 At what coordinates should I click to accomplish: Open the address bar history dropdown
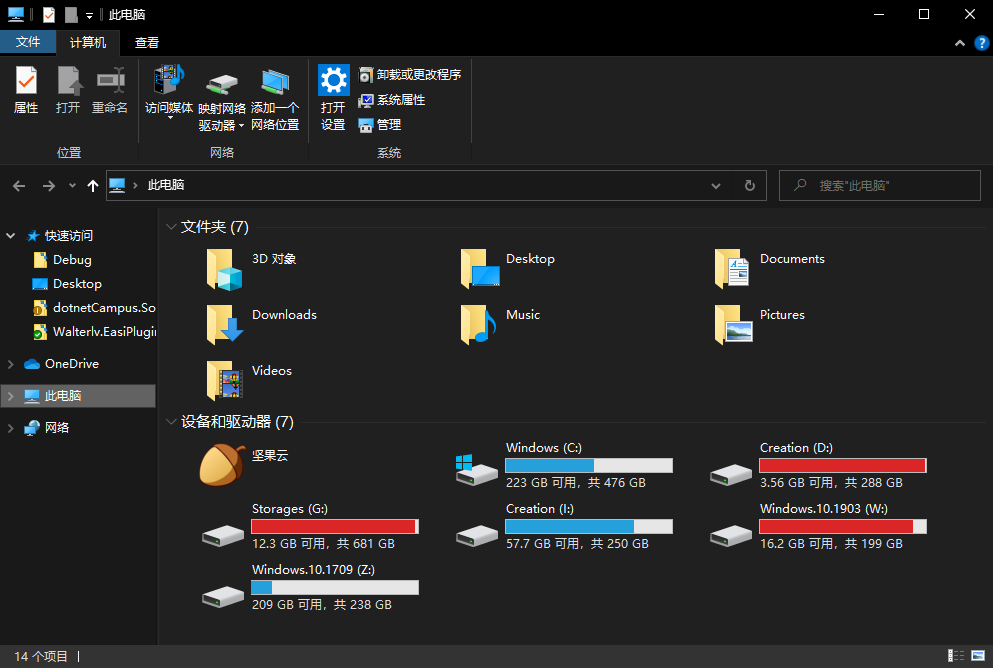click(x=716, y=185)
